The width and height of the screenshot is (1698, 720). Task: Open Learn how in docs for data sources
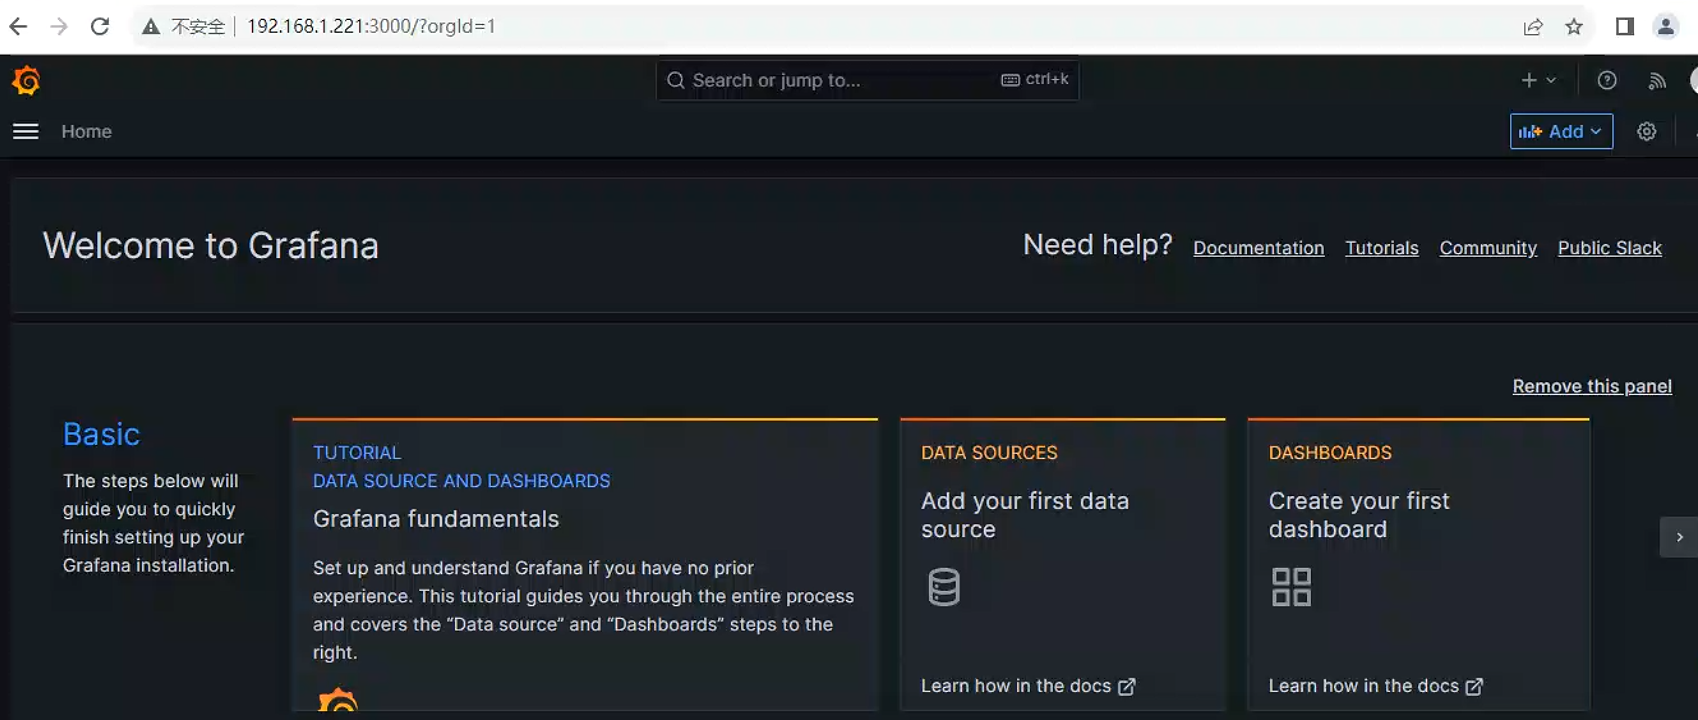coord(1028,686)
